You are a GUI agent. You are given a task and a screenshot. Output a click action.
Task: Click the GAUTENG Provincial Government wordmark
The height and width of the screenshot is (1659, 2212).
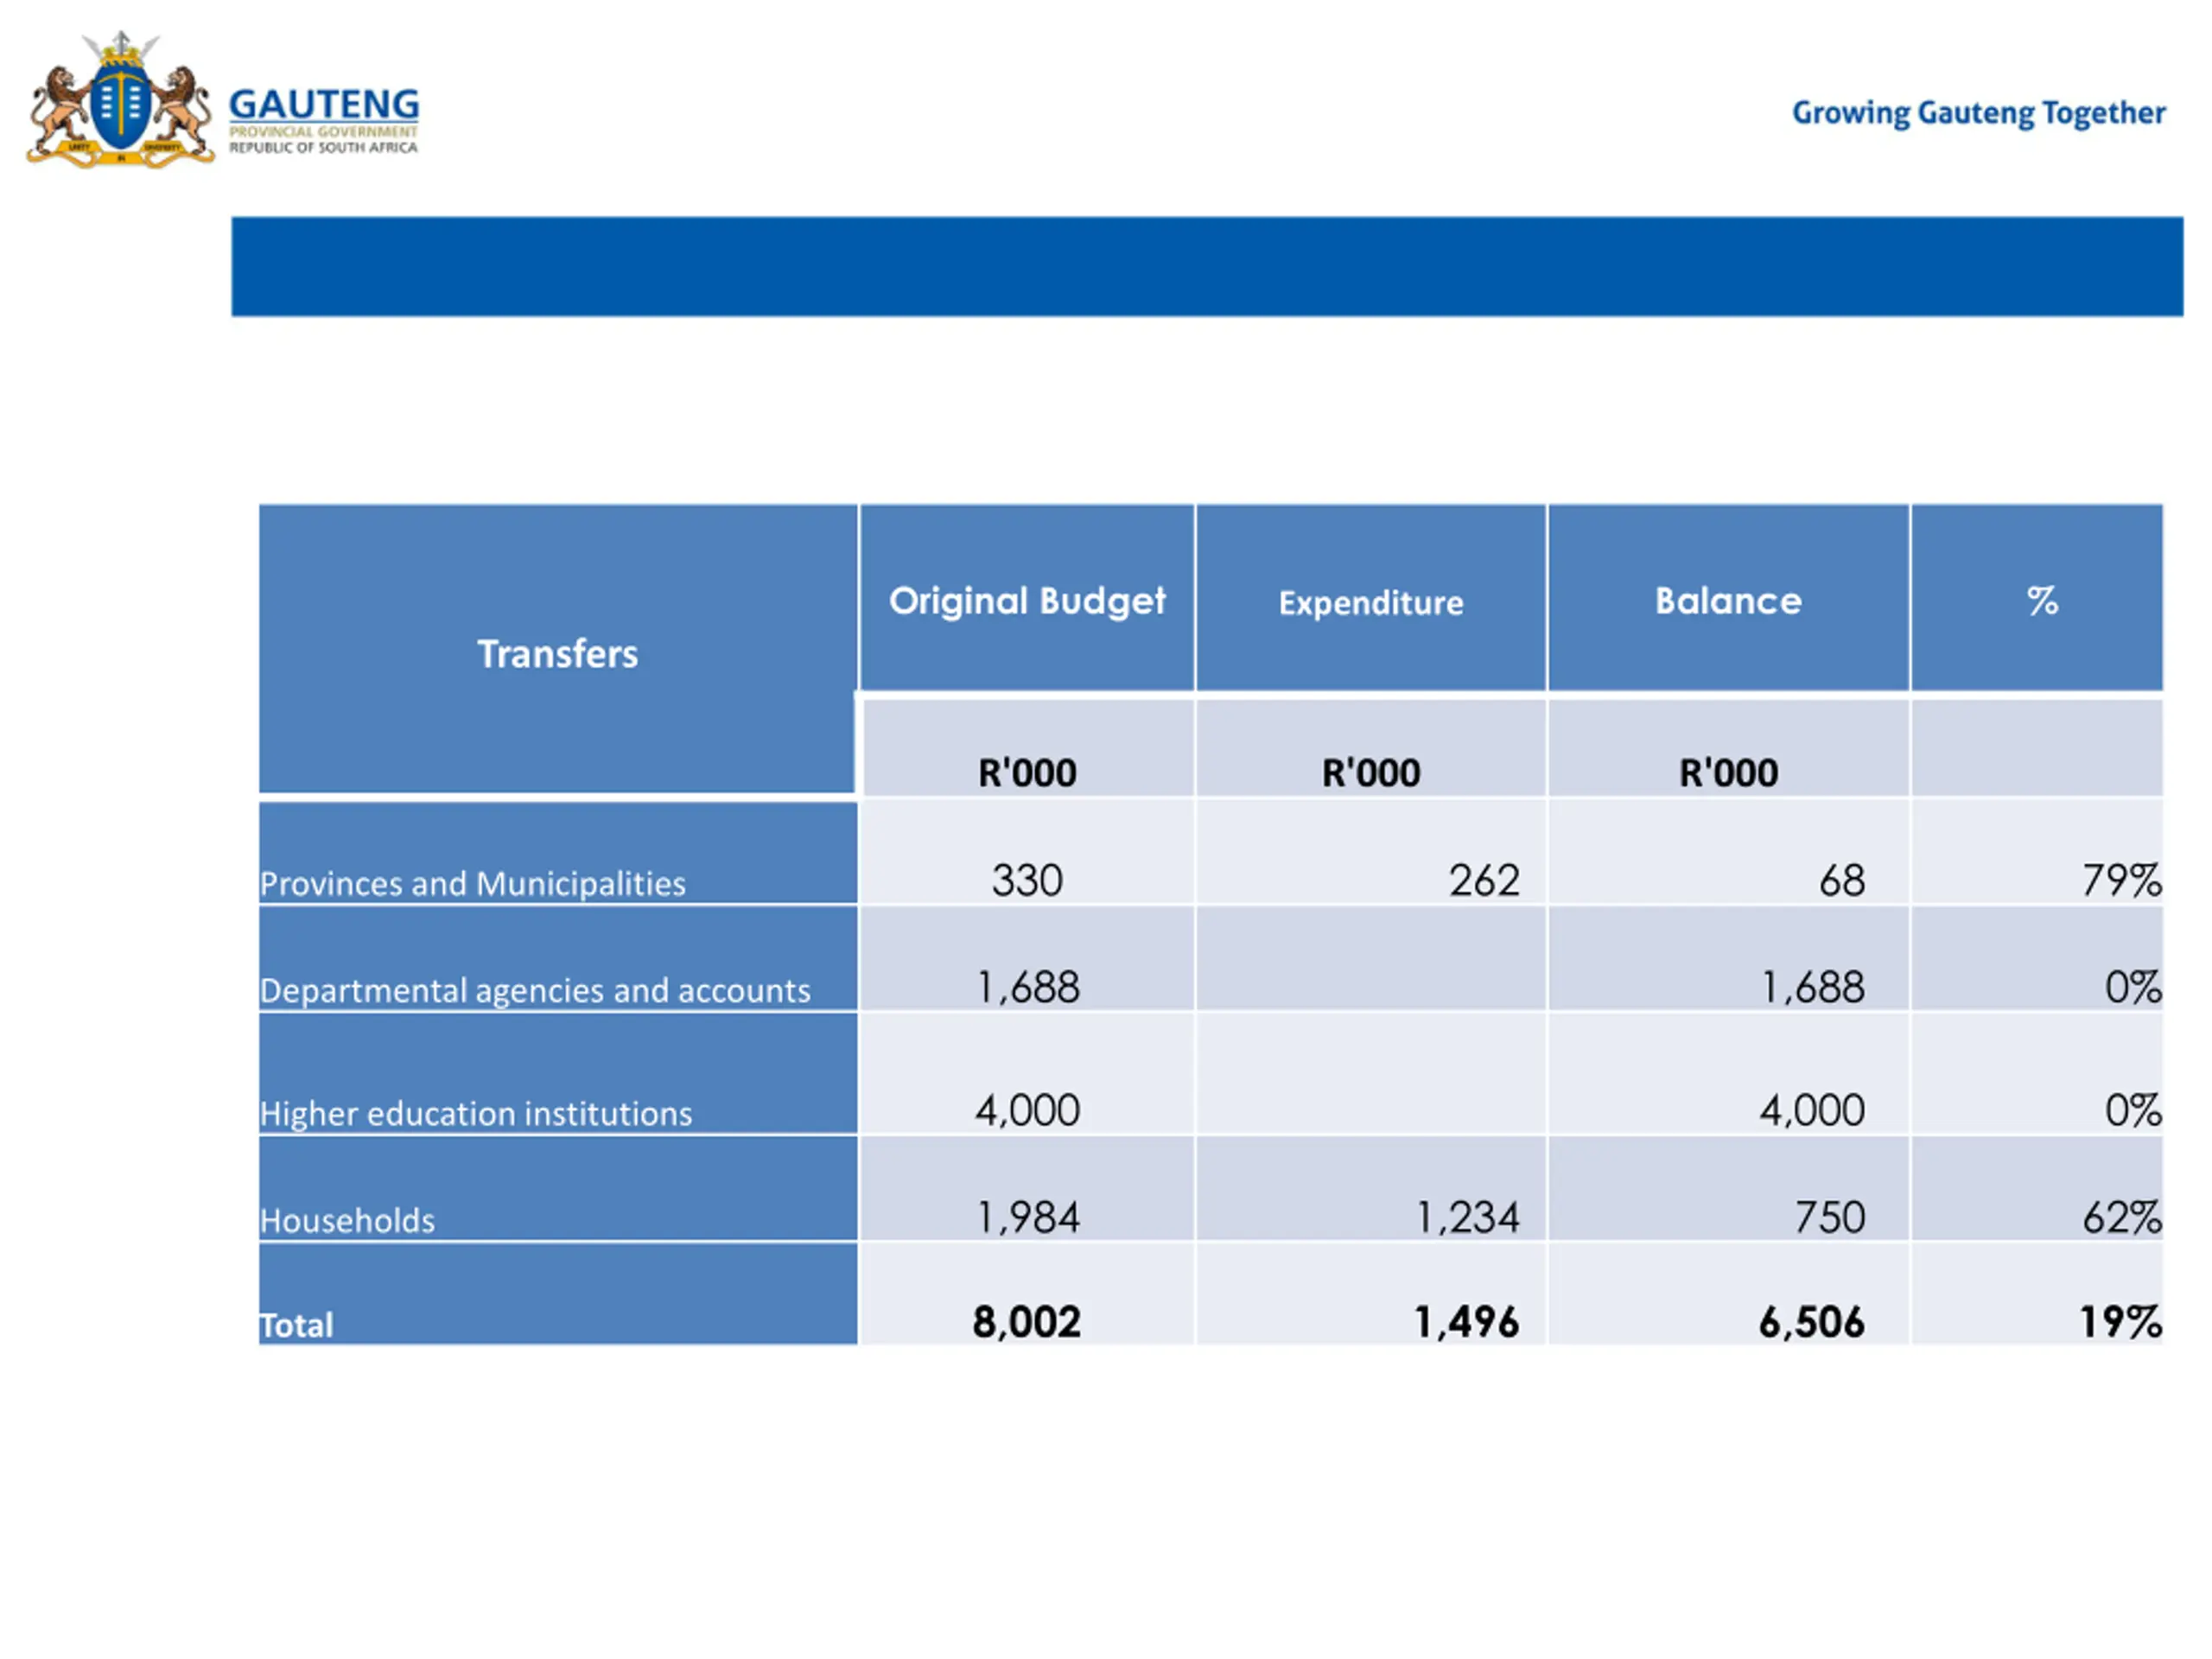coord(324,120)
